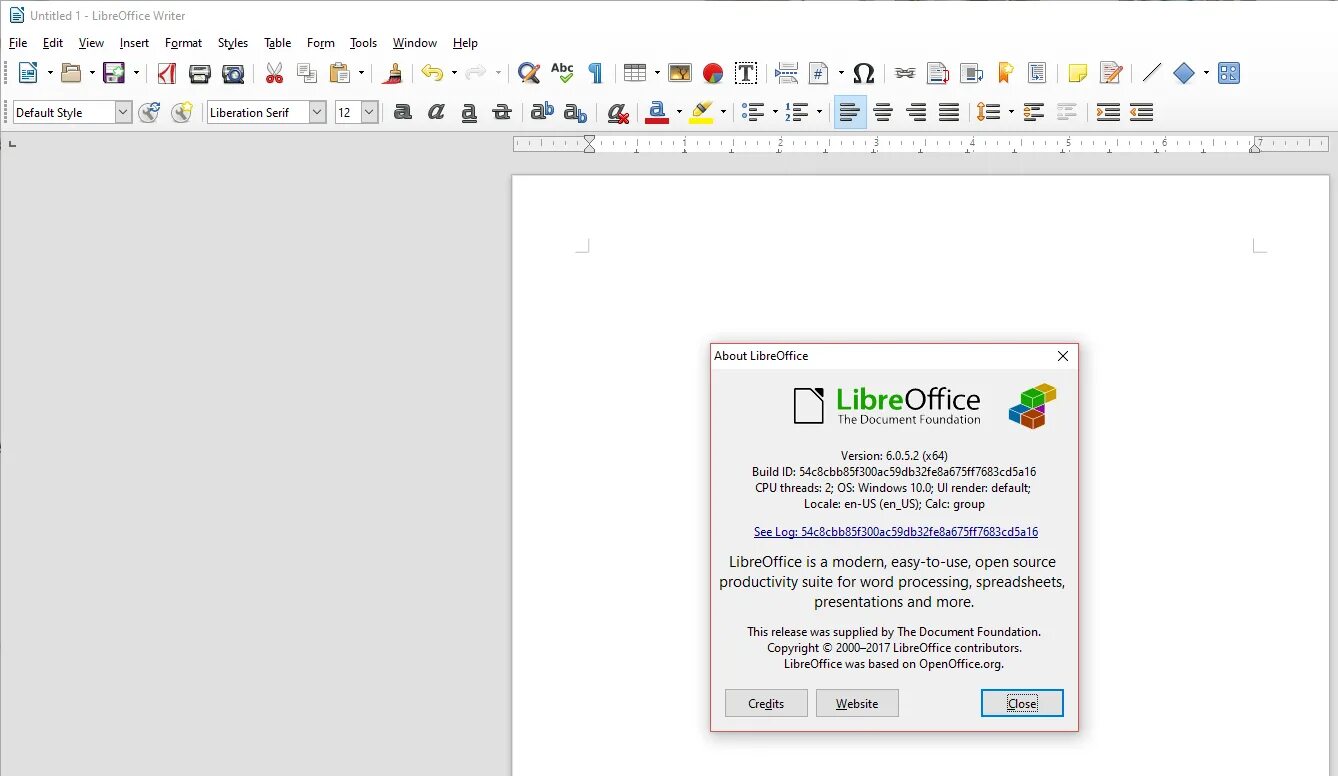This screenshot has width=1338, height=776.
Task: Open the Styles menu
Action: coord(233,43)
